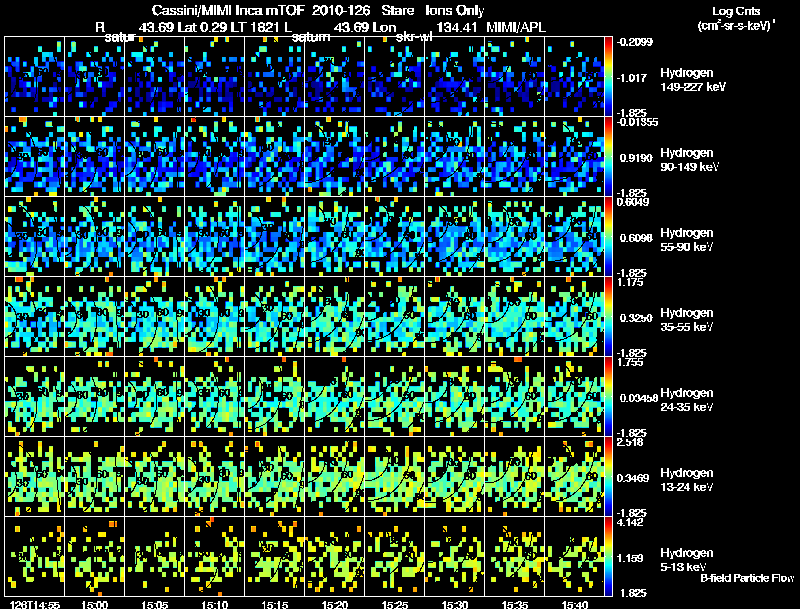Click the Hydrogen 5-13 keV row label

pyautogui.click(x=687, y=560)
